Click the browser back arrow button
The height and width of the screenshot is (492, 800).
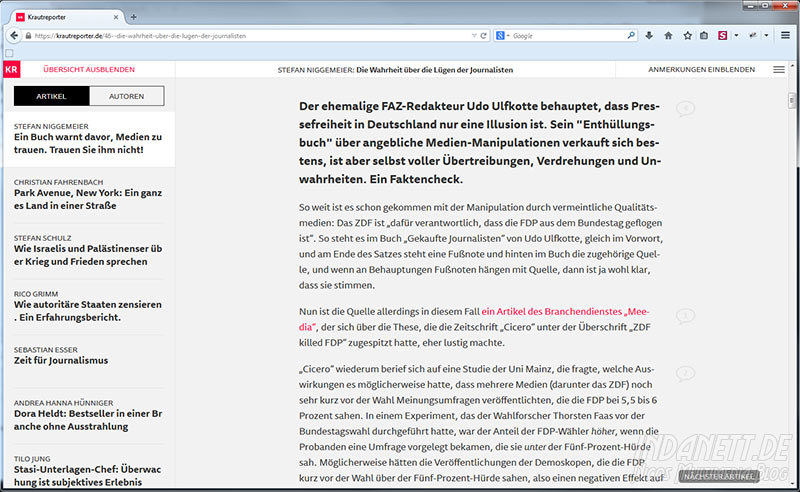pyautogui.click(x=14, y=36)
